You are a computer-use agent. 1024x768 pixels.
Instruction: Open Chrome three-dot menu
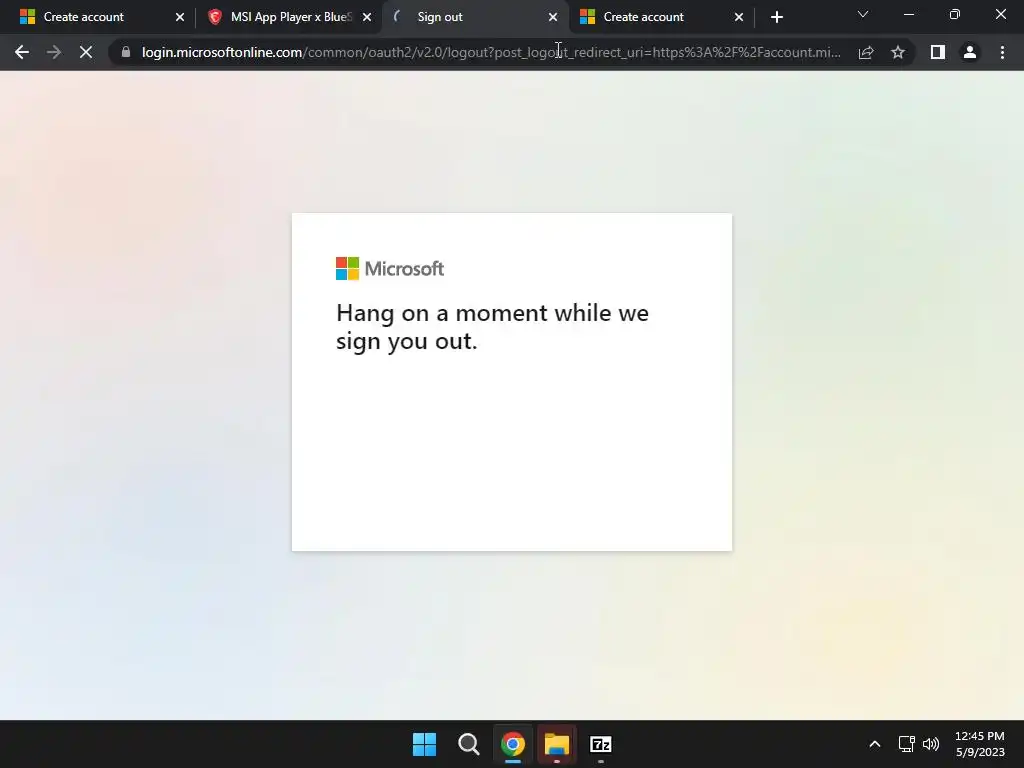1002,52
